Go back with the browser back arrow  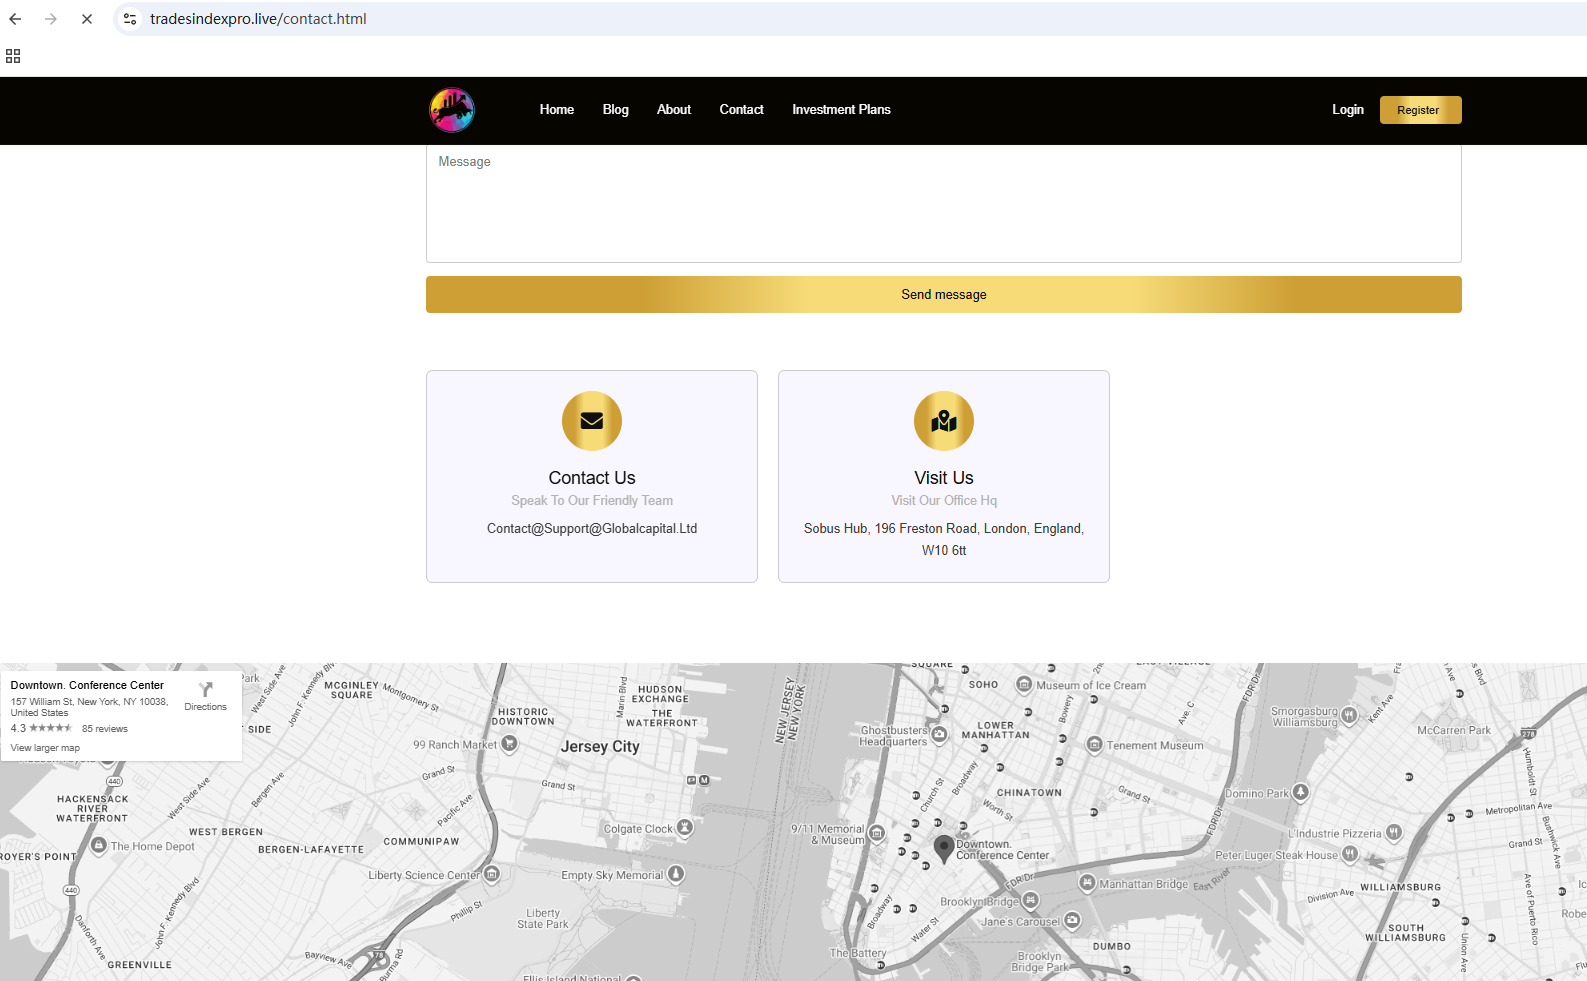15,19
